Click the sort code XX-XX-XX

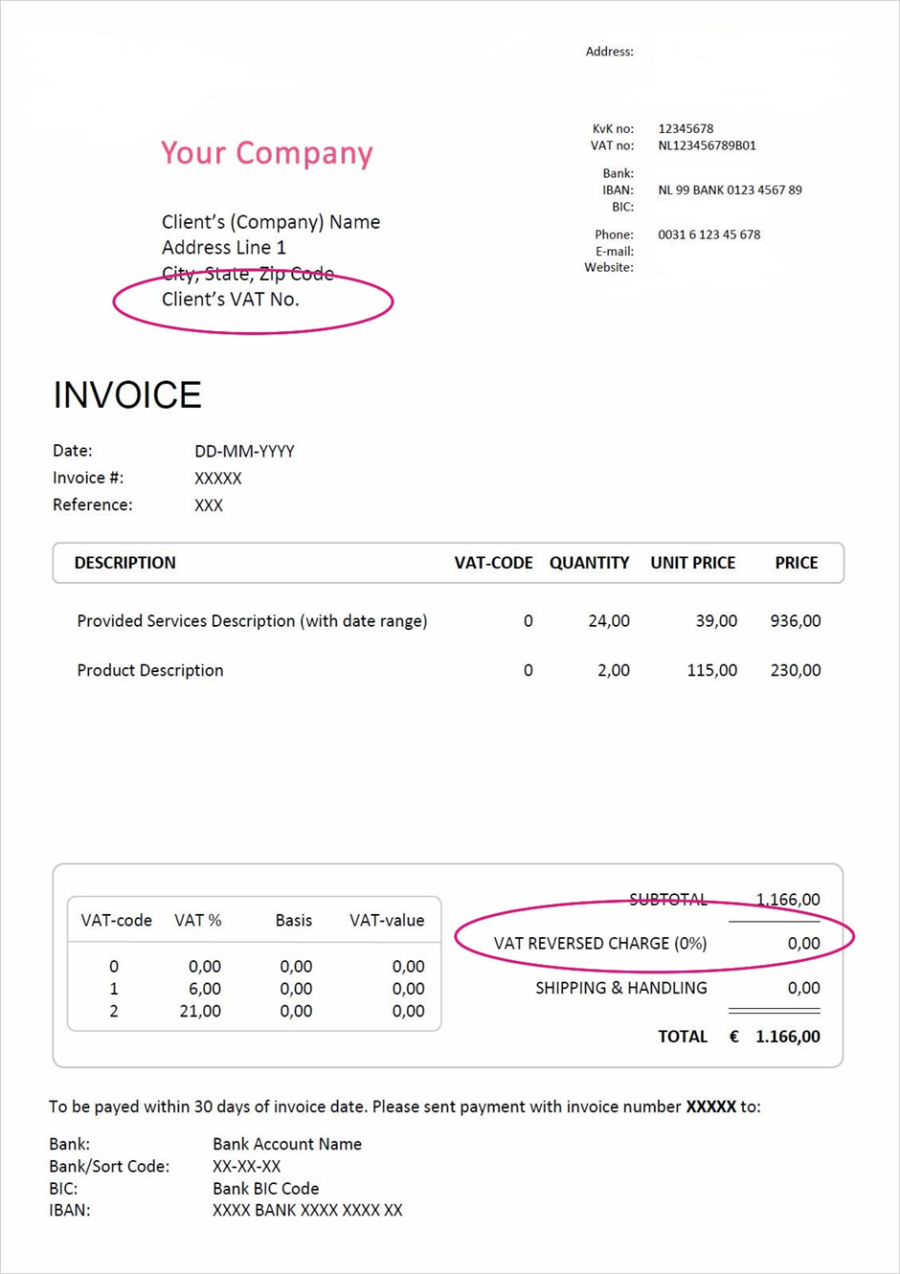point(247,1166)
